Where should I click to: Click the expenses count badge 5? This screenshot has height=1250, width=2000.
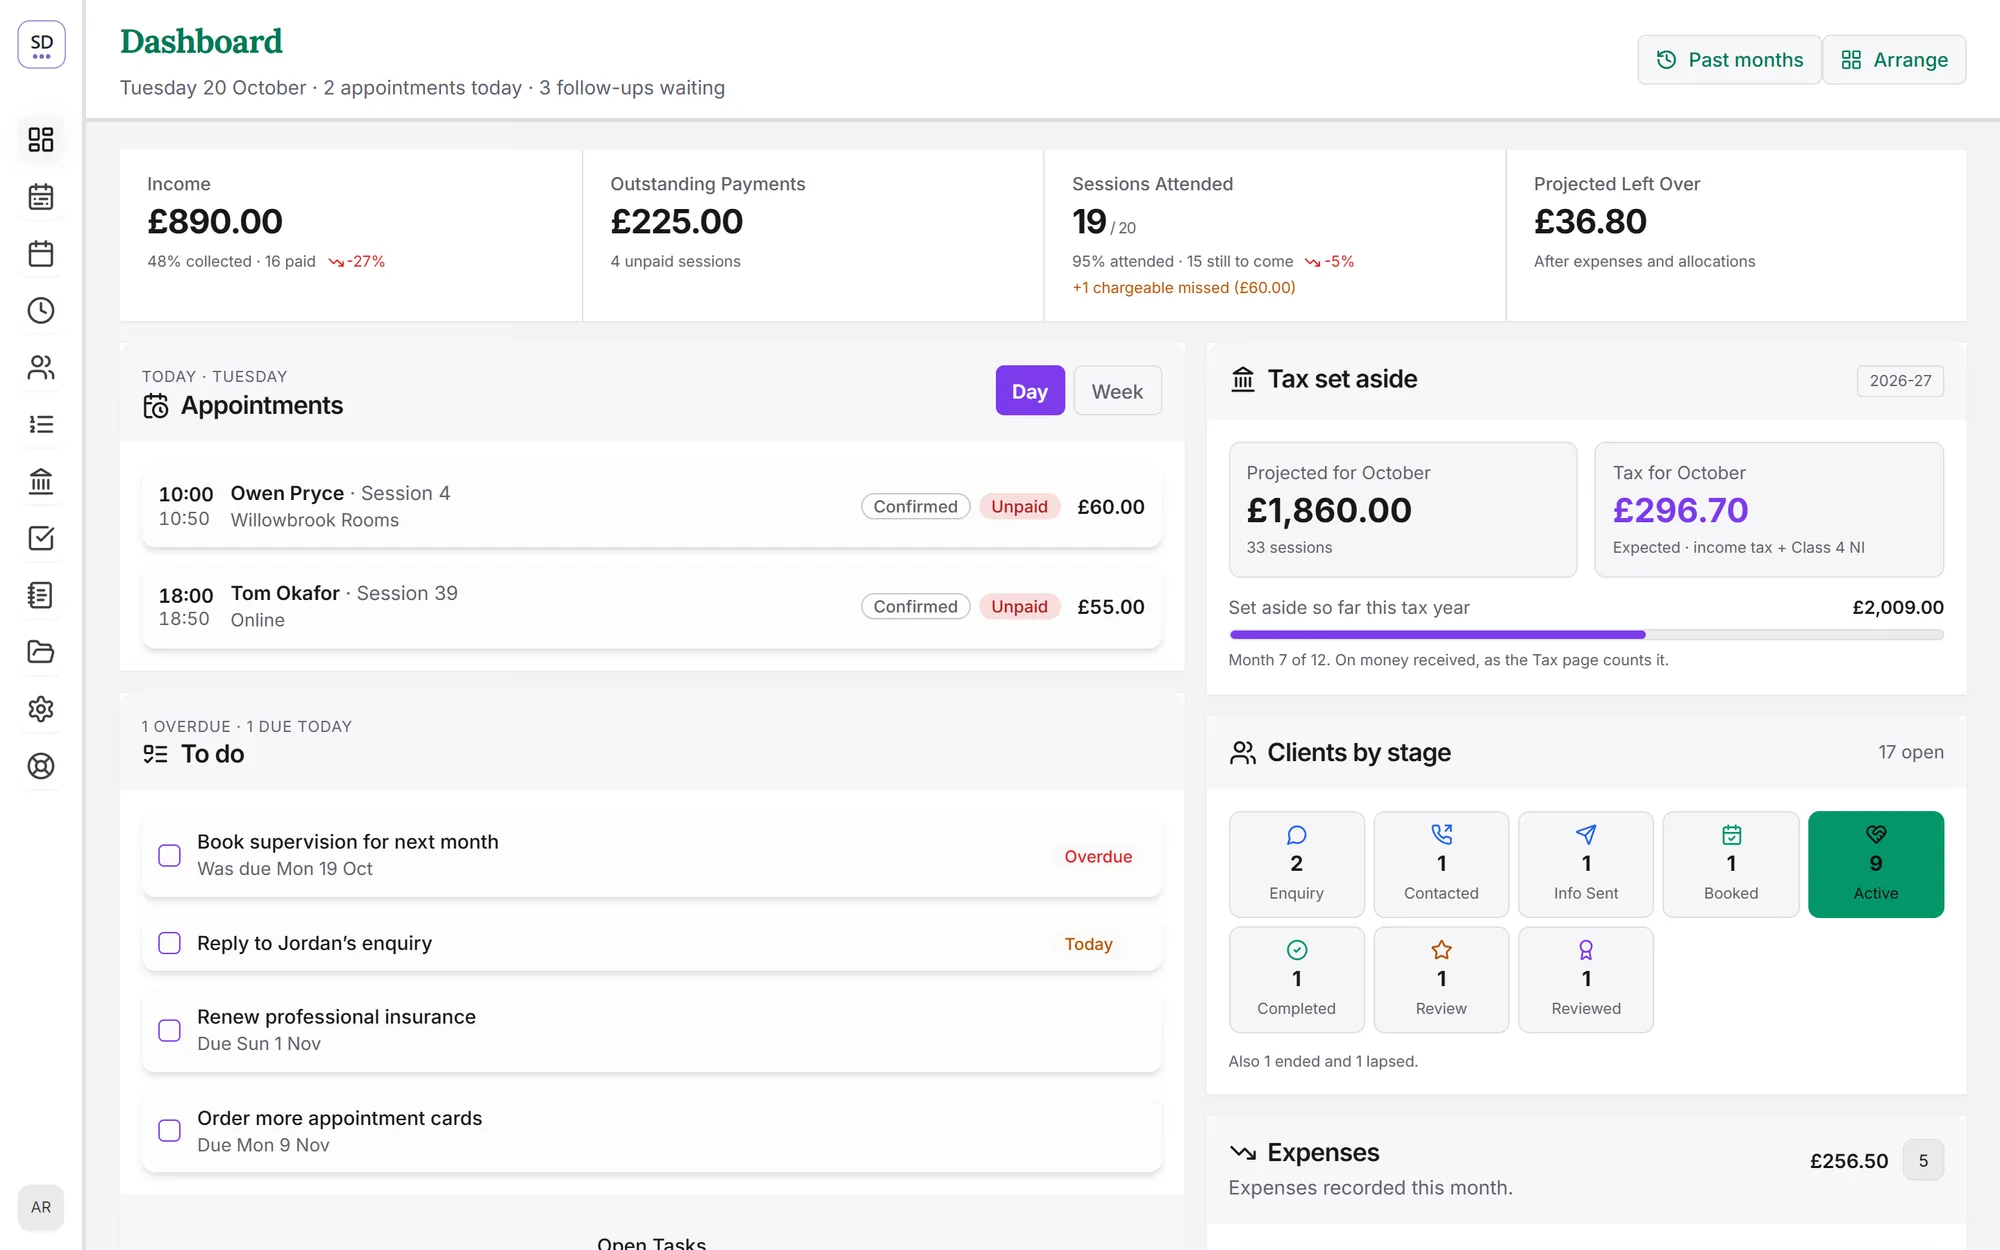click(1923, 1160)
